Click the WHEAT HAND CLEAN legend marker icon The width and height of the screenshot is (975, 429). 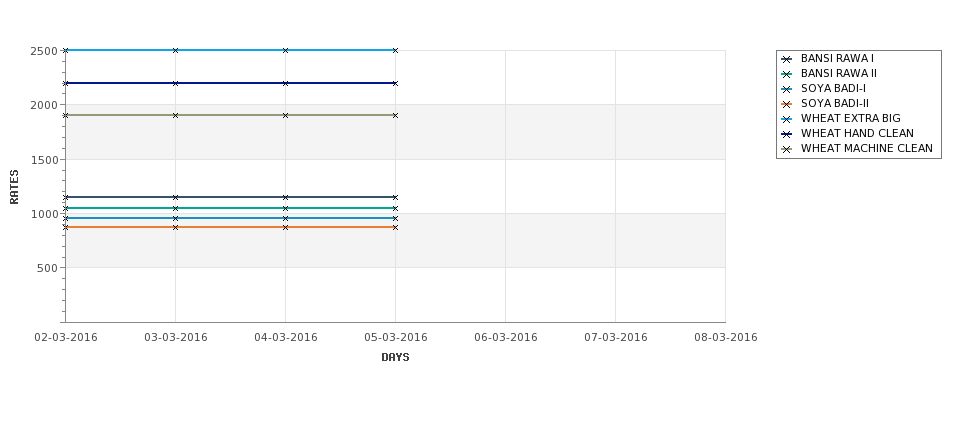coord(787,134)
